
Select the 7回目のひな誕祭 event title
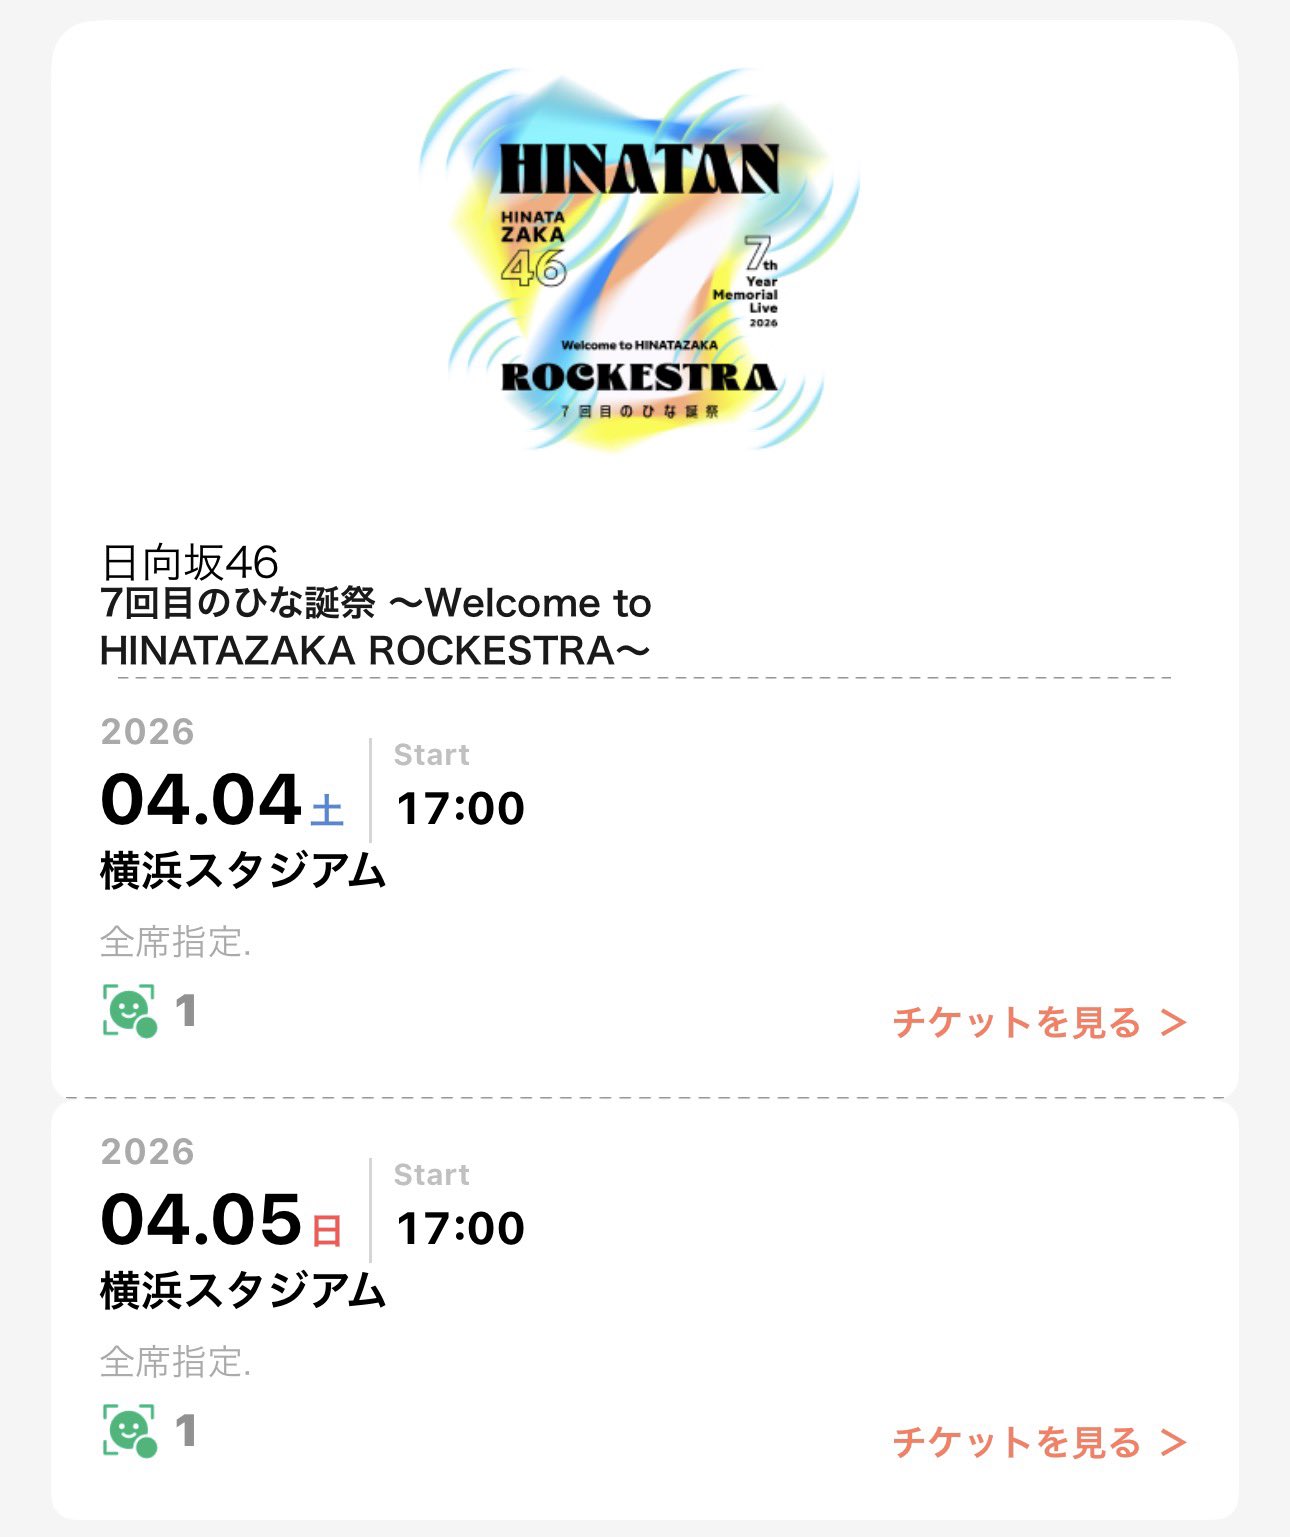(x=376, y=627)
